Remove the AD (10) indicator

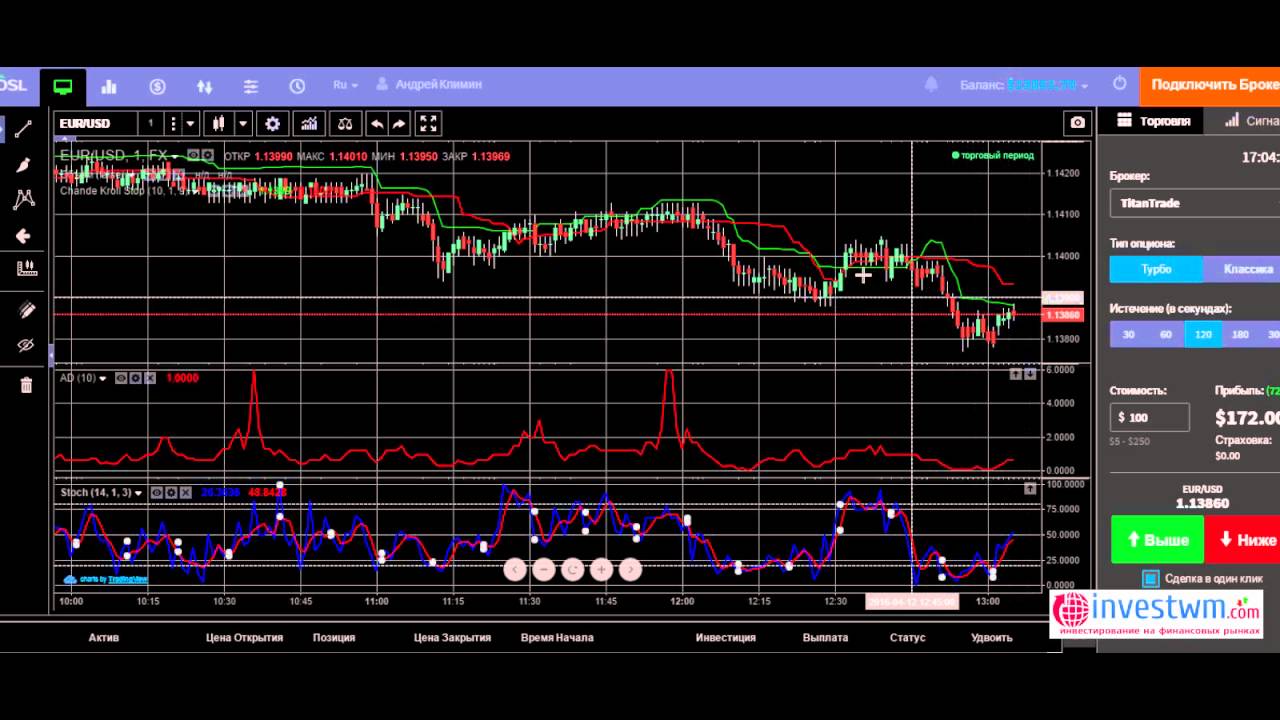click(x=150, y=378)
